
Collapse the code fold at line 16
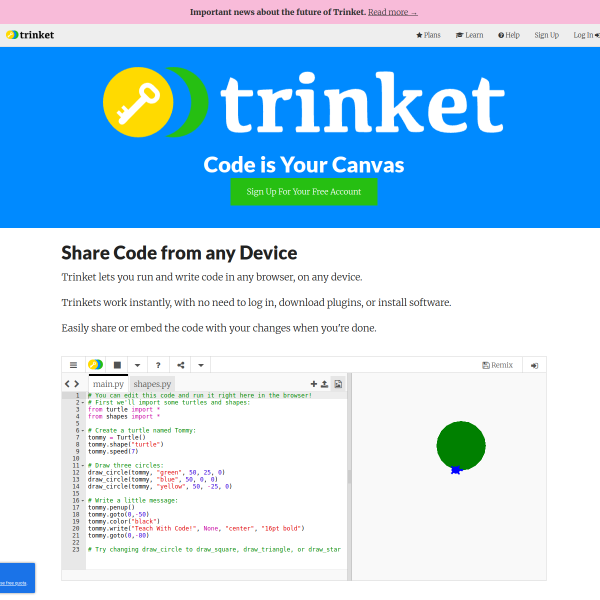[83, 501]
